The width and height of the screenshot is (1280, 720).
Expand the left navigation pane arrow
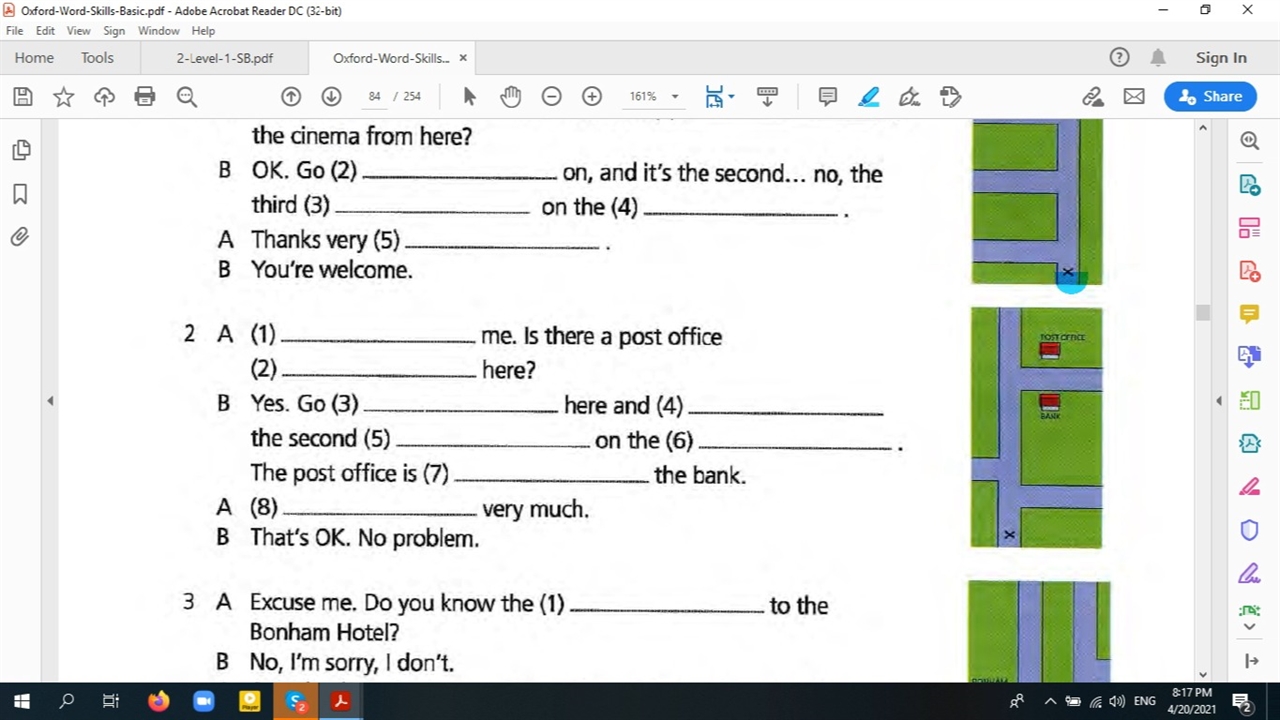(50, 401)
